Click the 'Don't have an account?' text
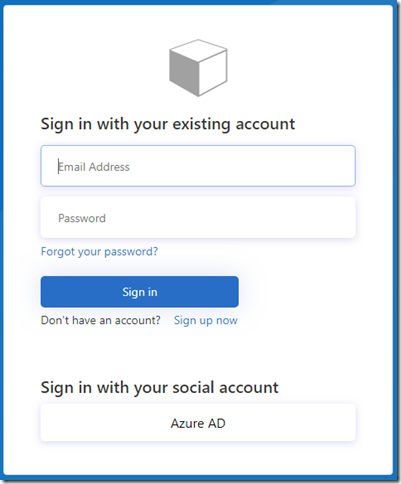 101,320
